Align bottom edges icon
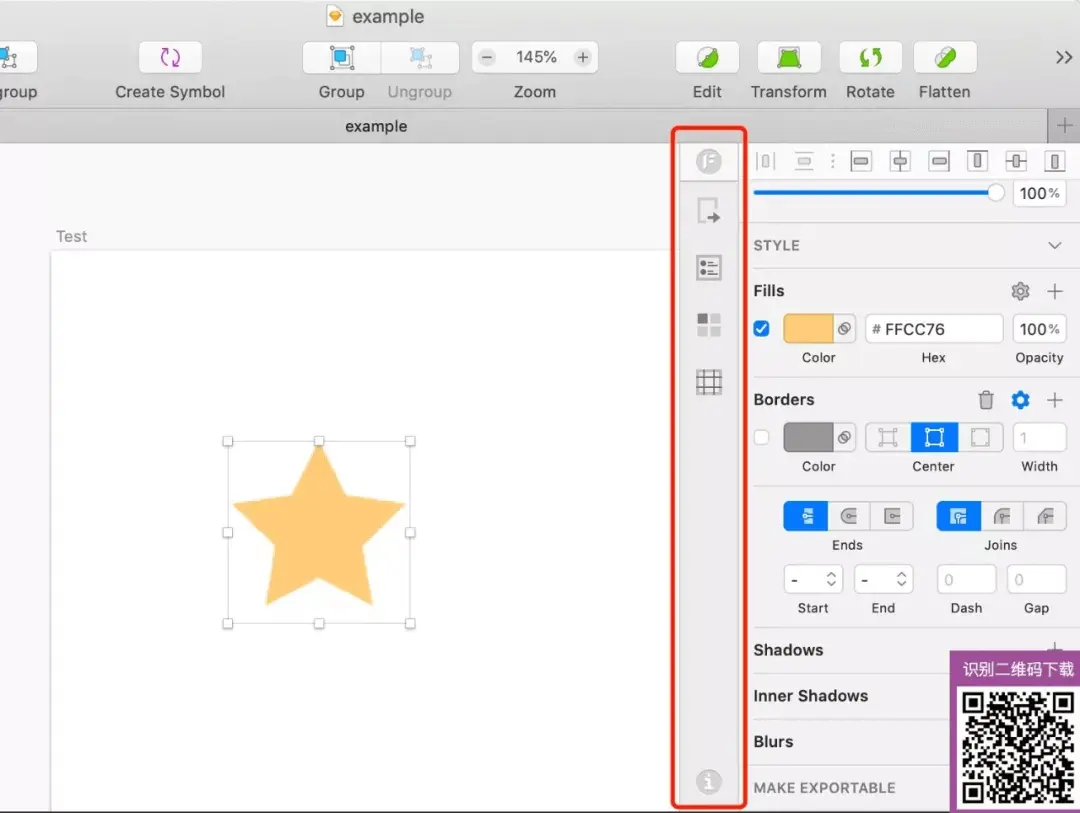 point(1055,161)
